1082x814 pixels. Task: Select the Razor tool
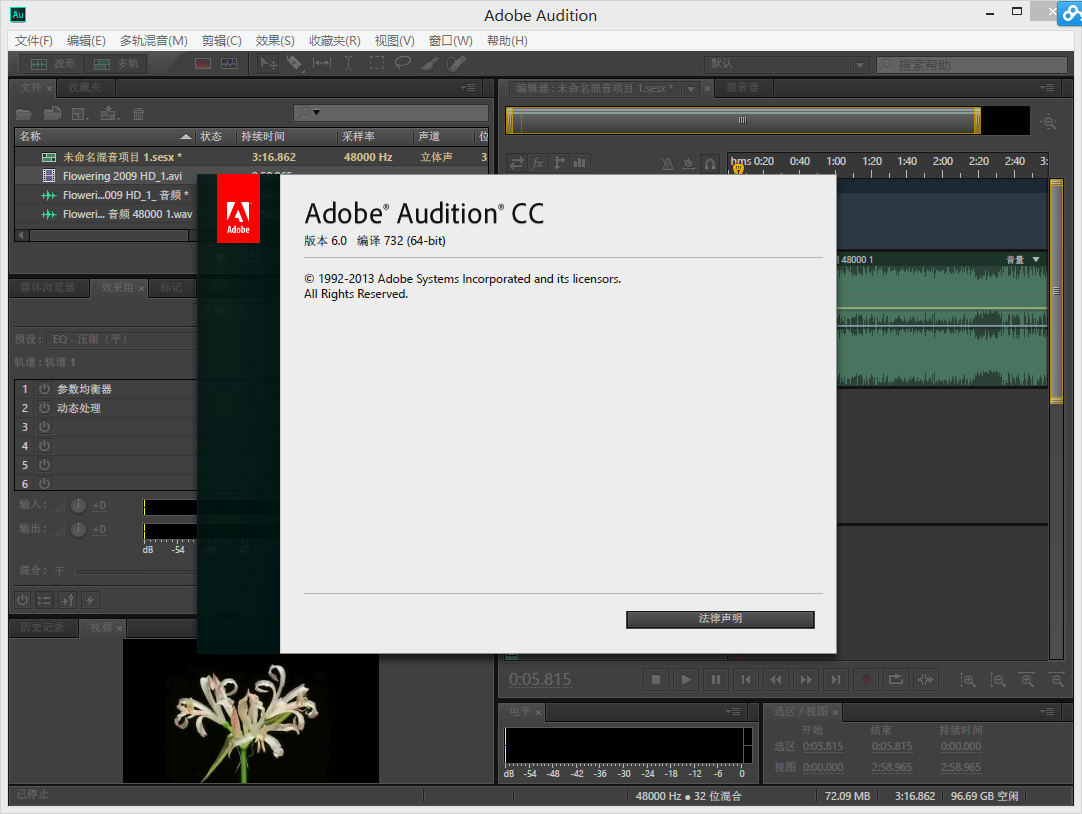295,64
